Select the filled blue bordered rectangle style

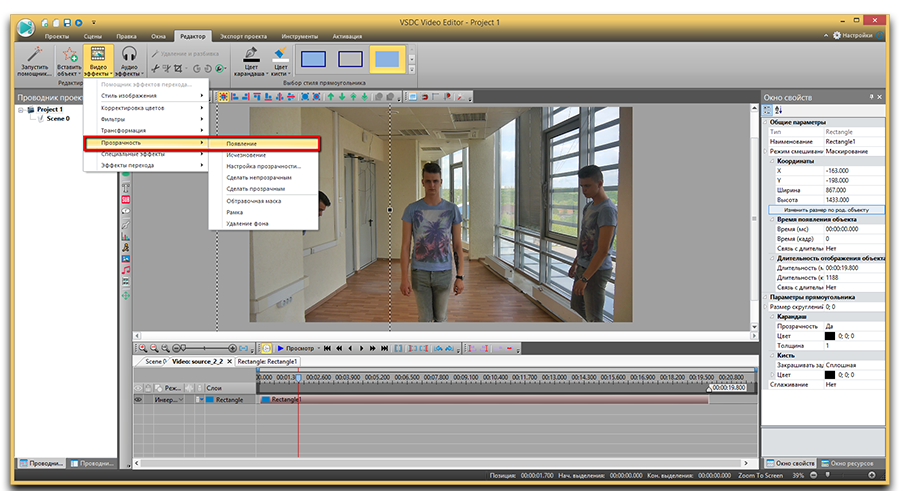pyautogui.click(x=313, y=59)
